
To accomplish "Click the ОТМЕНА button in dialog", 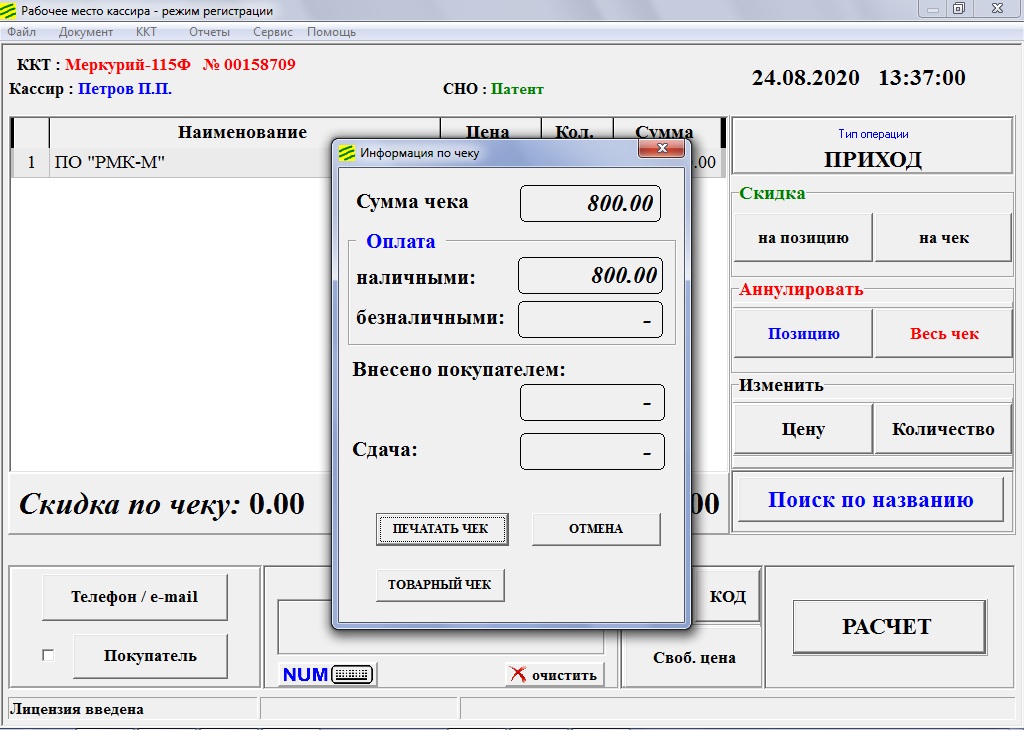I will point(596,529).
